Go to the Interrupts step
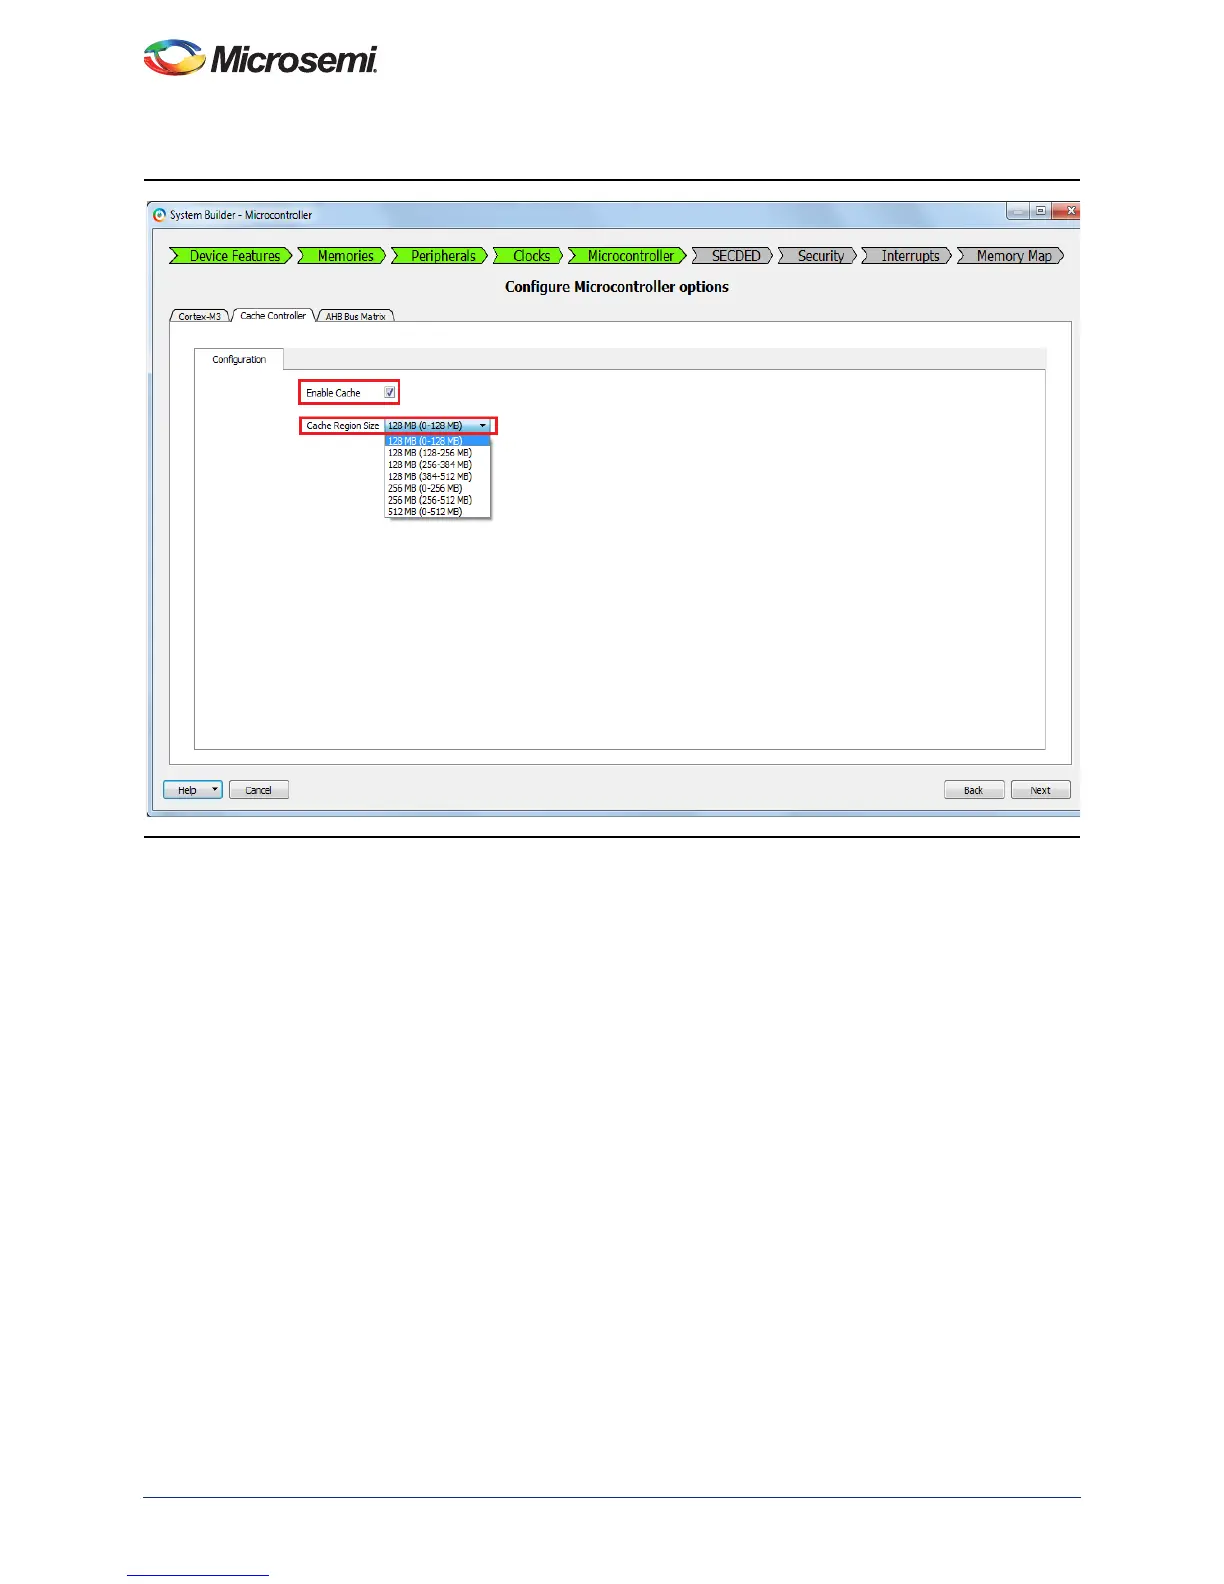The height and width of the screenshot is (1584, 1224). click(907, 256)
